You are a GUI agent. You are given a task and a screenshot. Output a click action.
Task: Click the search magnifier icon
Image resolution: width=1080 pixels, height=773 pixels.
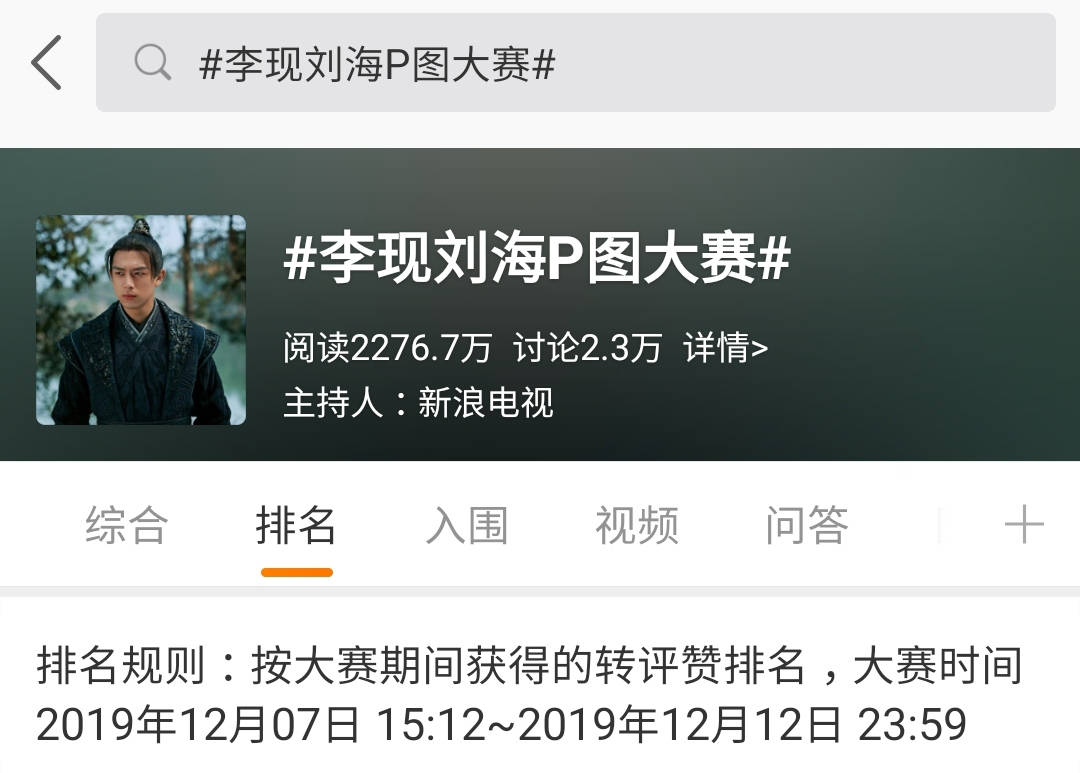pyautogui.click(x=152, y=63)
